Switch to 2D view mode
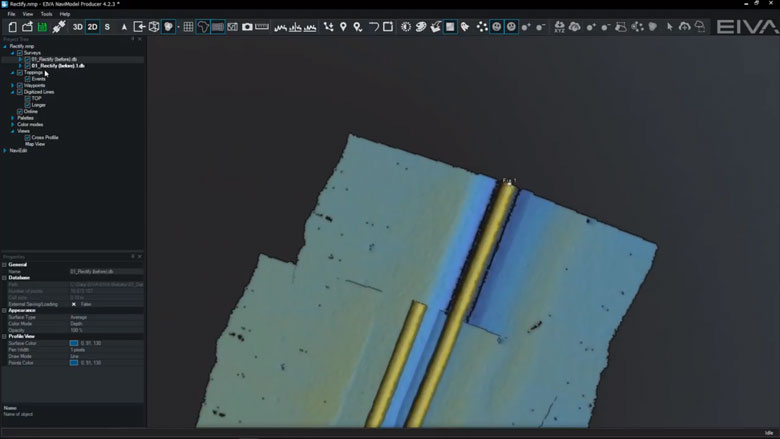Viewport: 780px width, 439px height. coord(93,27)
